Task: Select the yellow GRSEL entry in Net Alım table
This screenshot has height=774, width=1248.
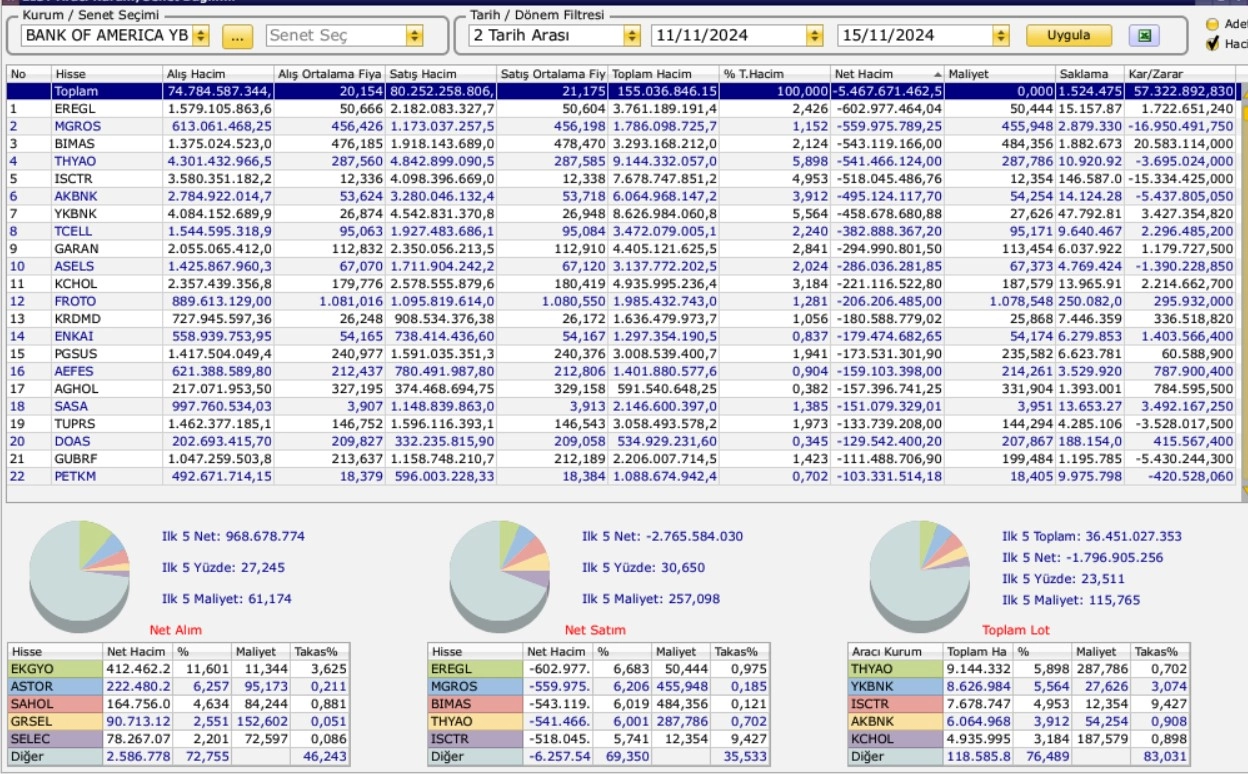Action: coord(179,721)
